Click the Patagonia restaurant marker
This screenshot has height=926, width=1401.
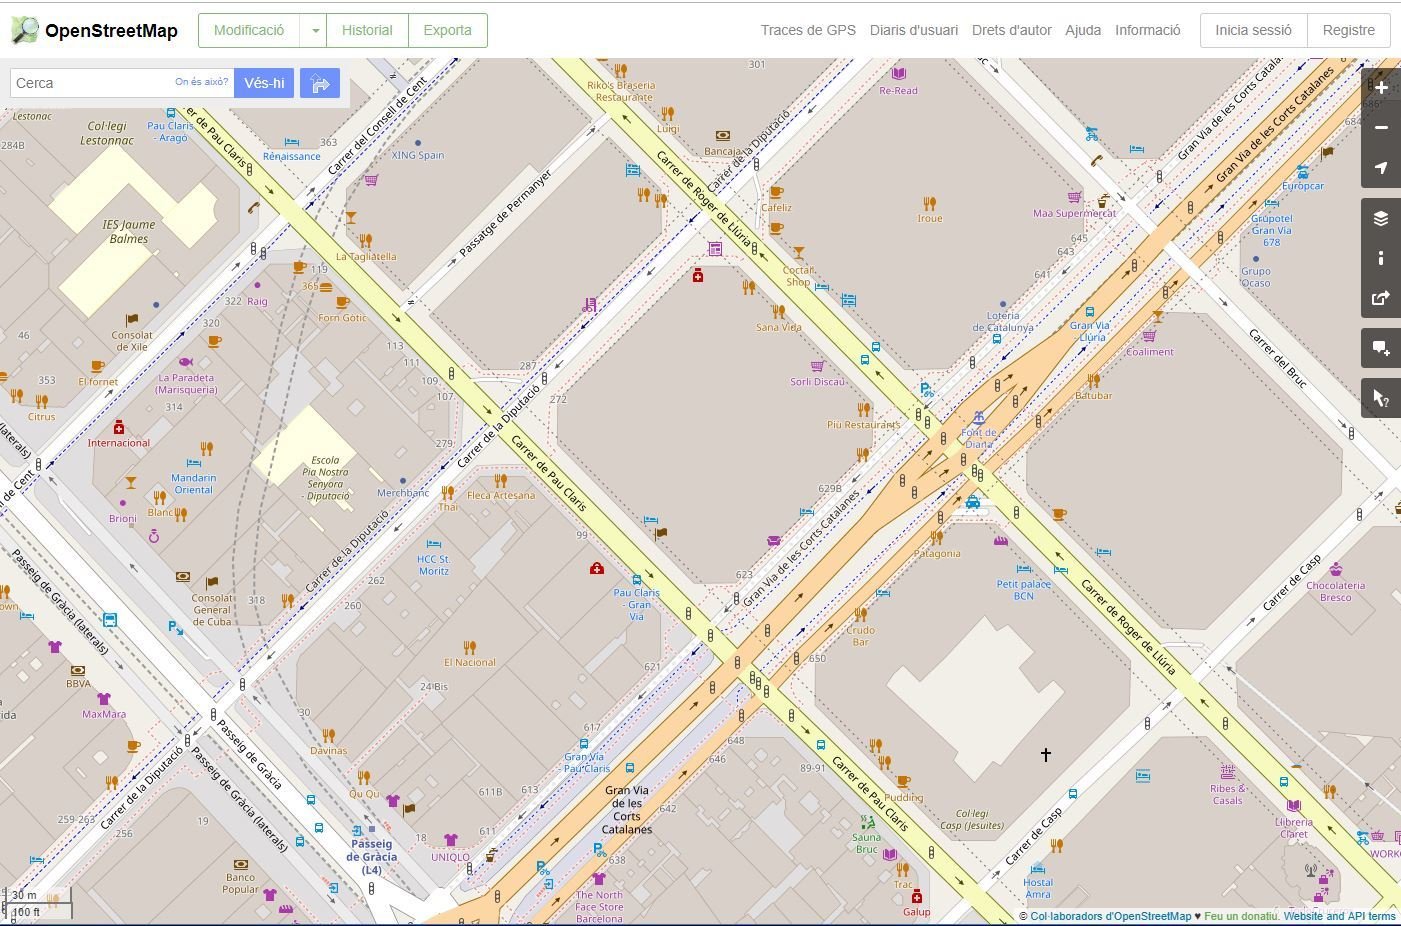click(x=937, y=538)
